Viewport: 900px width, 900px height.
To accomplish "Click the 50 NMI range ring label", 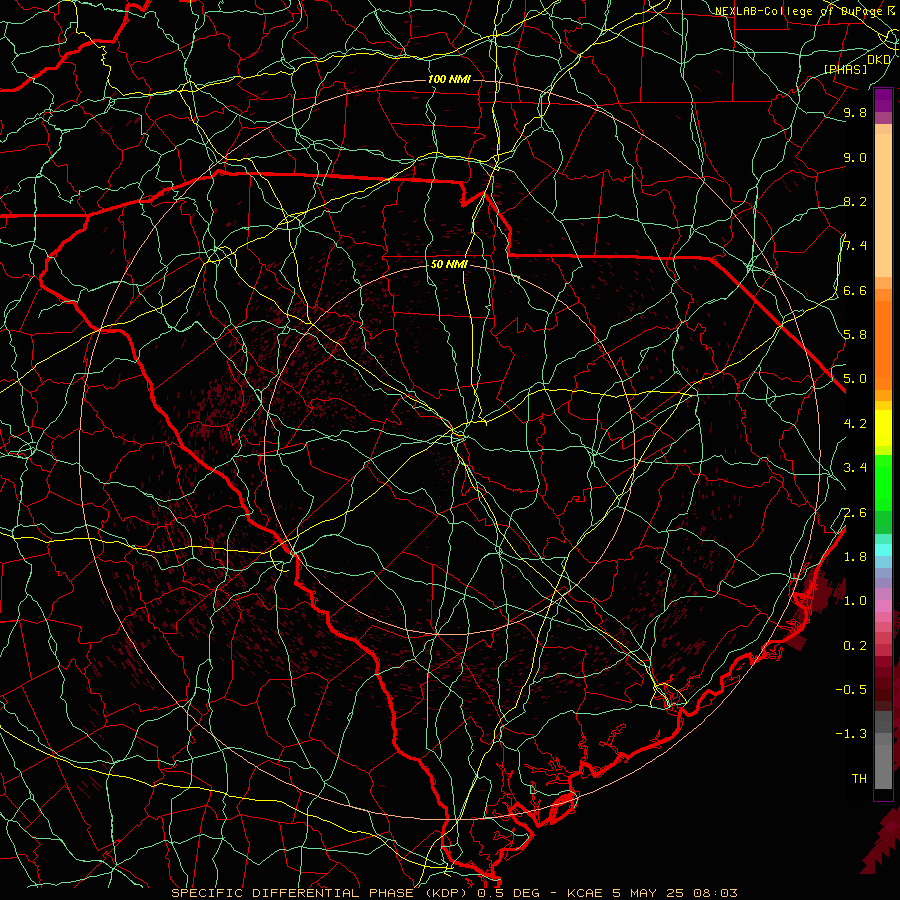I will click(x=449, y=264).
